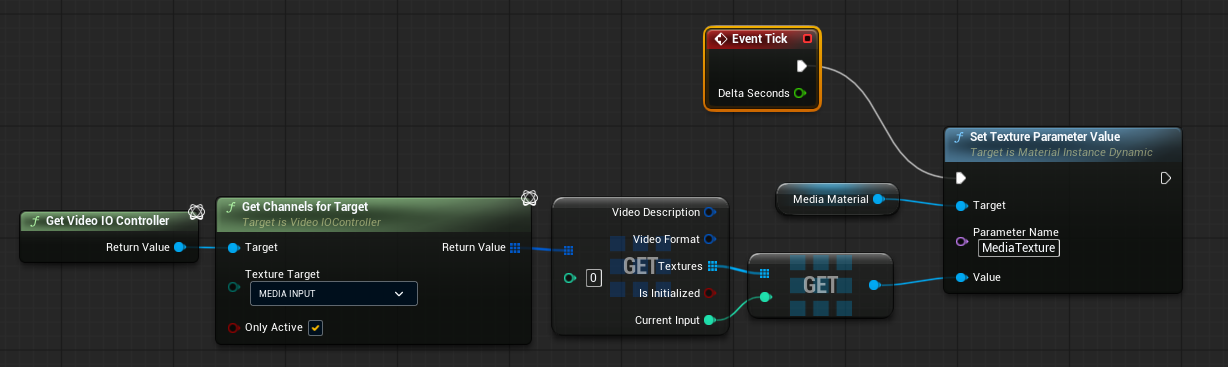This screenshot has width=1228, height=367.
Task: Click the Video Description output pin
Action: (710, 212)
